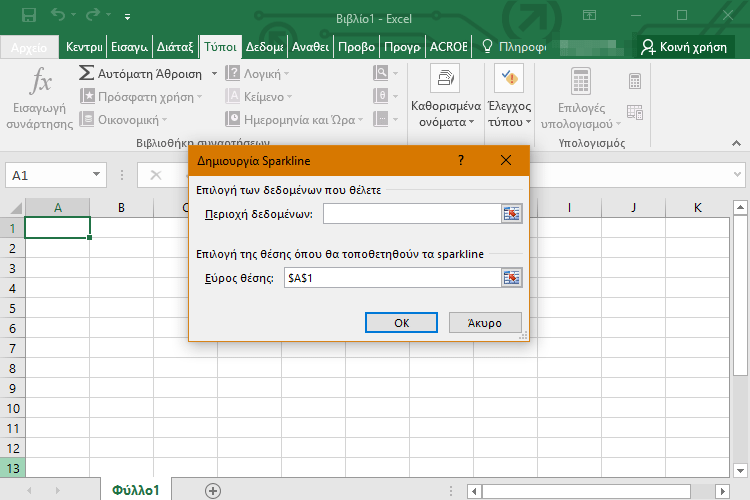Click the Κοινή χρήση share button
750x500 pixels.
point(684,47)
